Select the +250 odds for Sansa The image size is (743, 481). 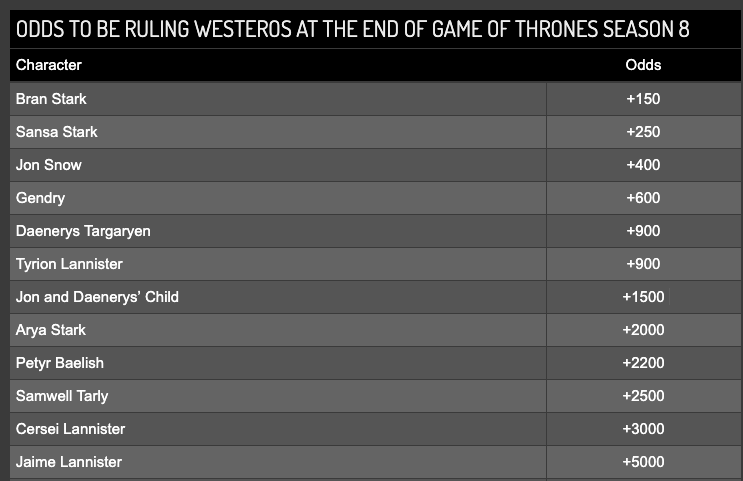[643, 132]
